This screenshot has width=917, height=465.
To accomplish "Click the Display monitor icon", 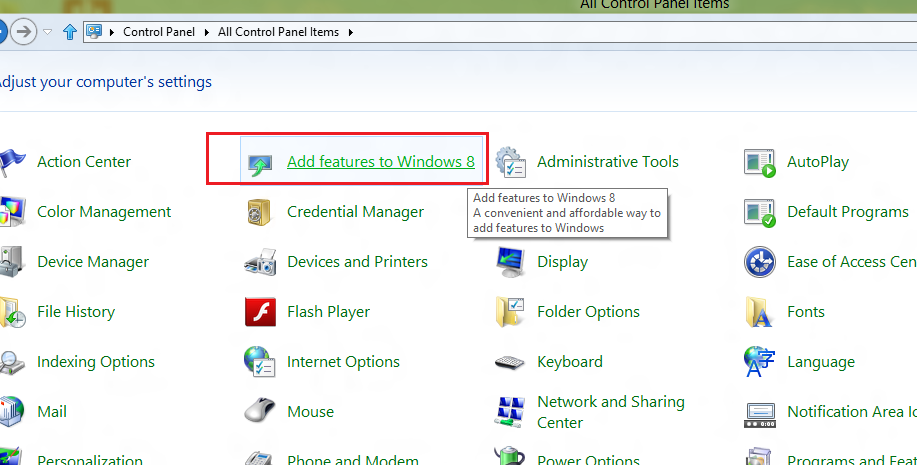I will (510, 262).
